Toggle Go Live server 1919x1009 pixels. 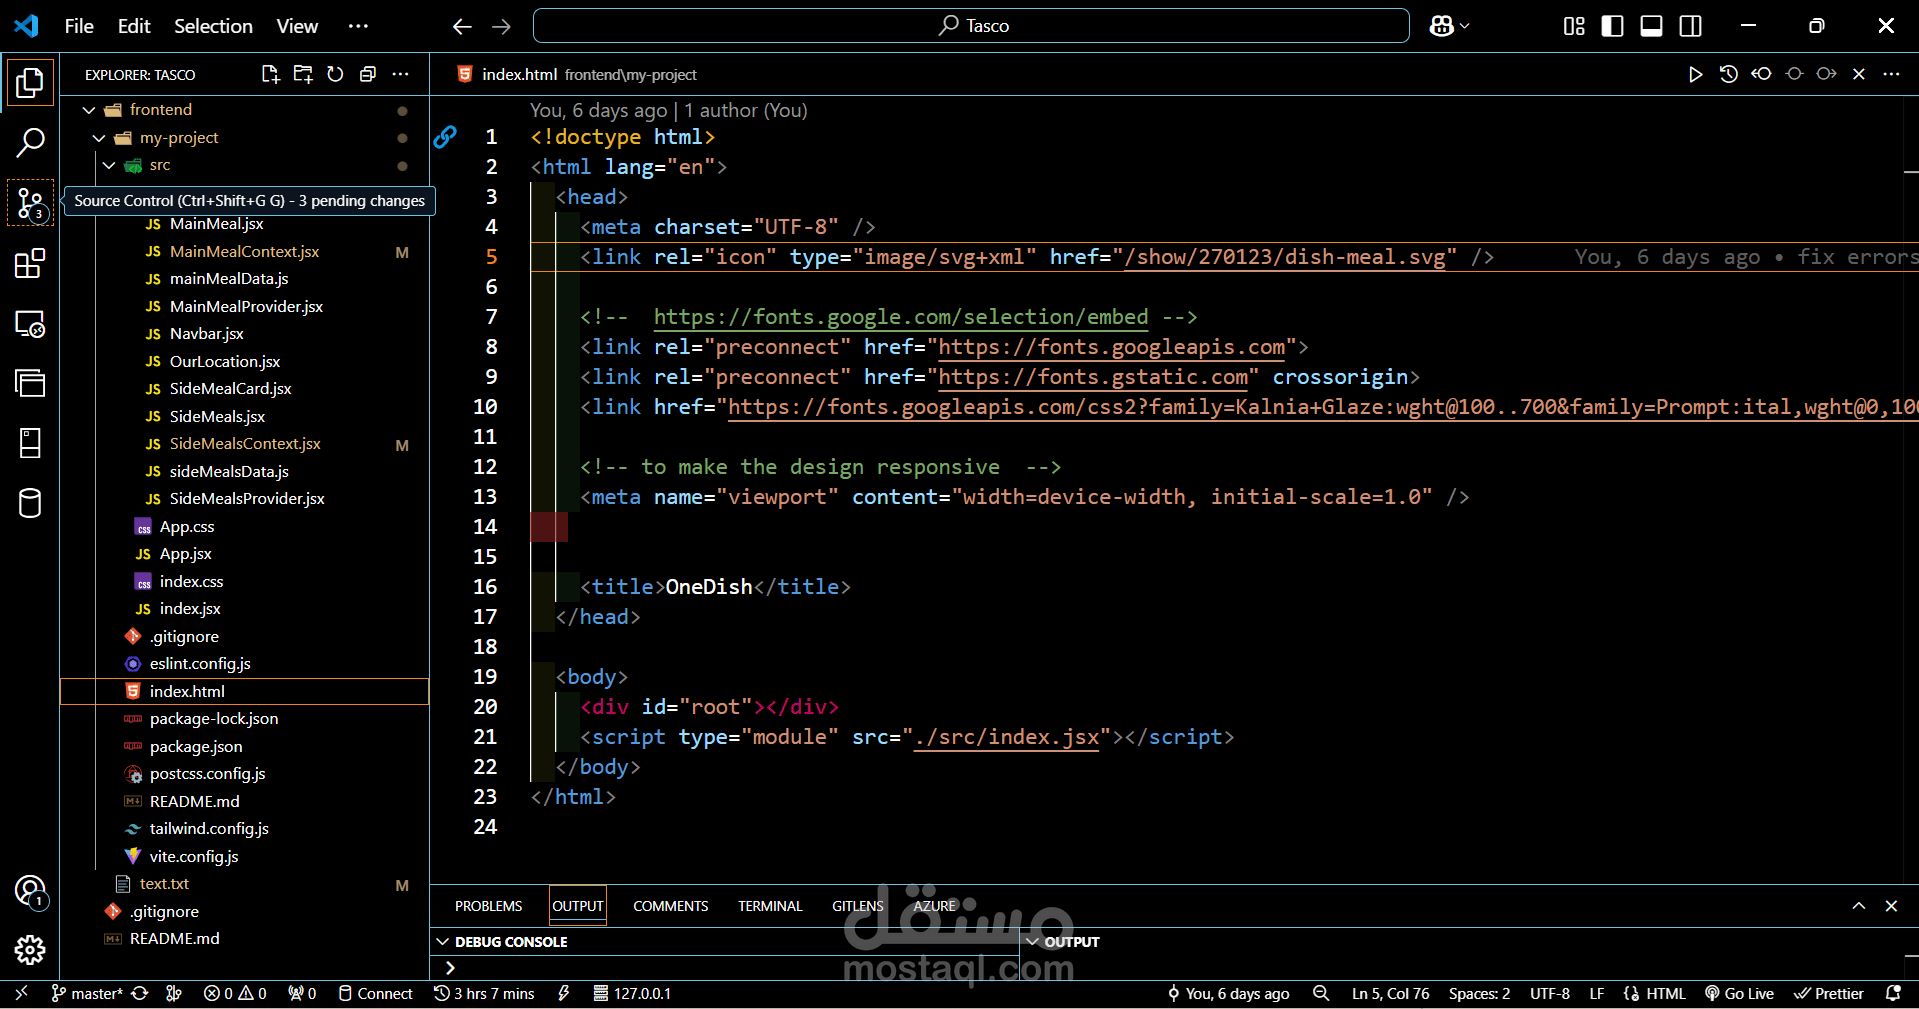coord(1739,993)
